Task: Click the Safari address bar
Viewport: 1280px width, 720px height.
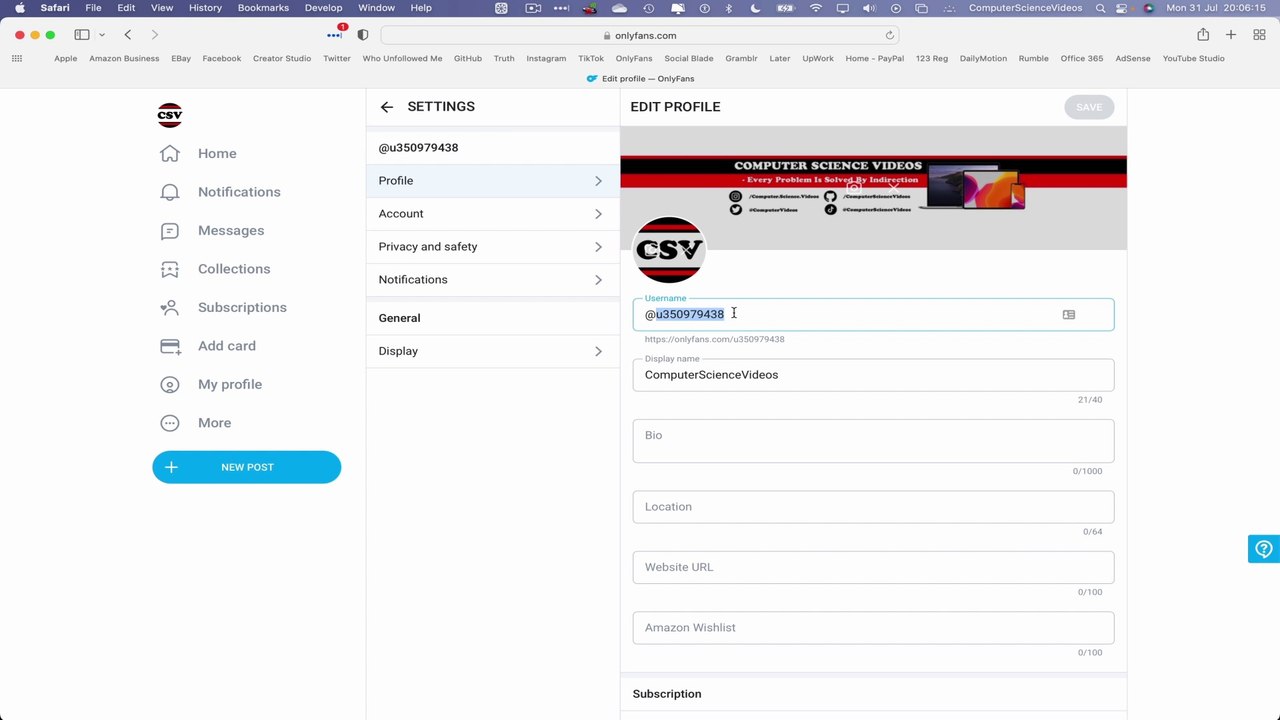Action: pyautogui.click(x=640, y=35)
